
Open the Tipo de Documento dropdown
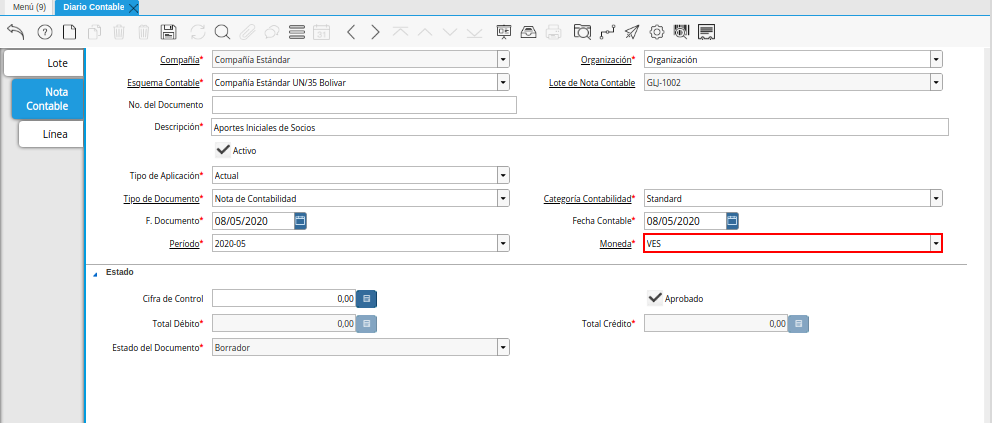click(x=504, y=199)
